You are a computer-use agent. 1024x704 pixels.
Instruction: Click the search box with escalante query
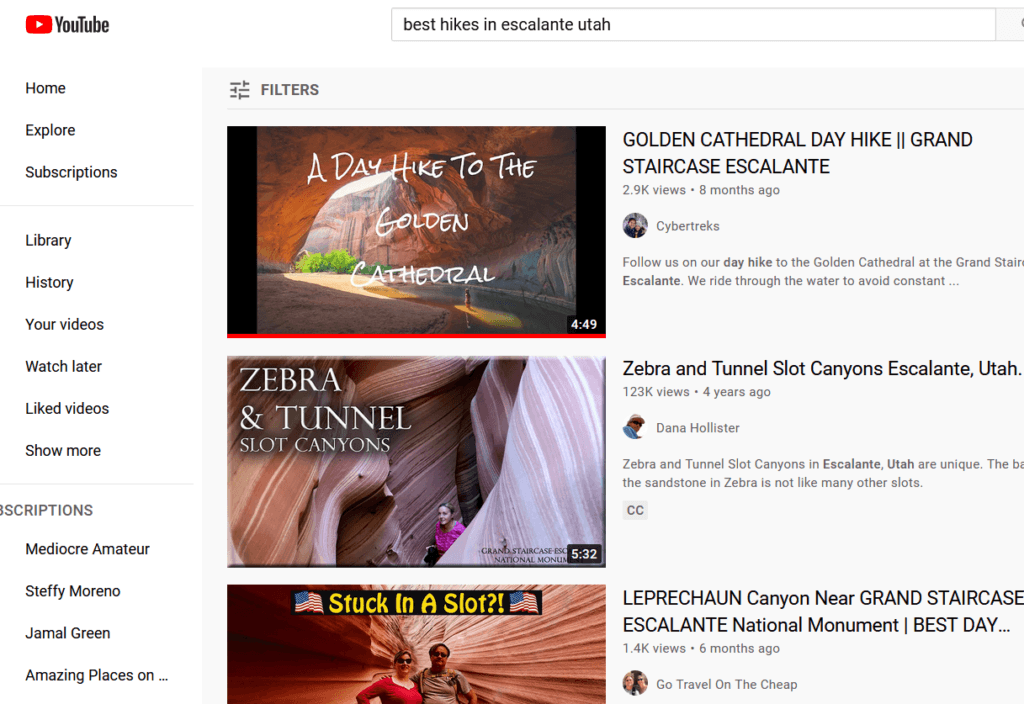(693, 25)
